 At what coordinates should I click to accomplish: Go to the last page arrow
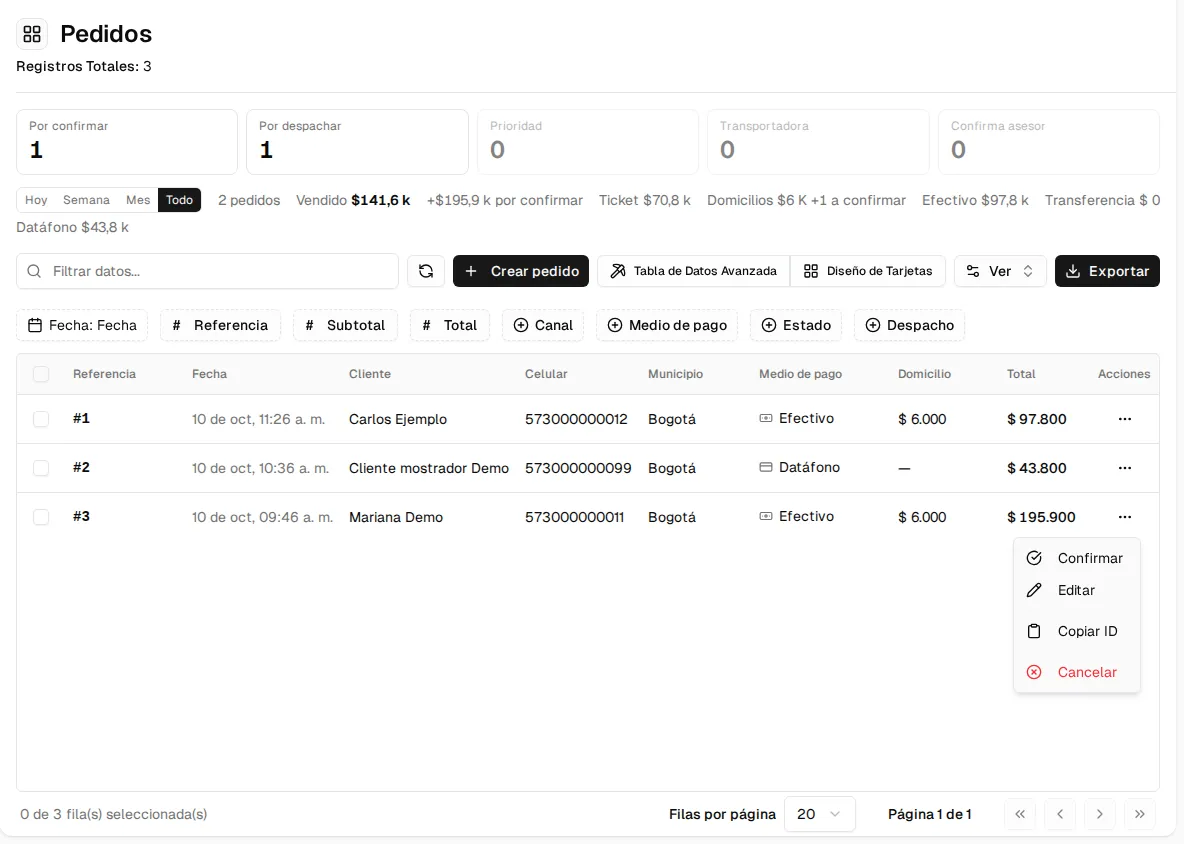[x=1139, y=814]
